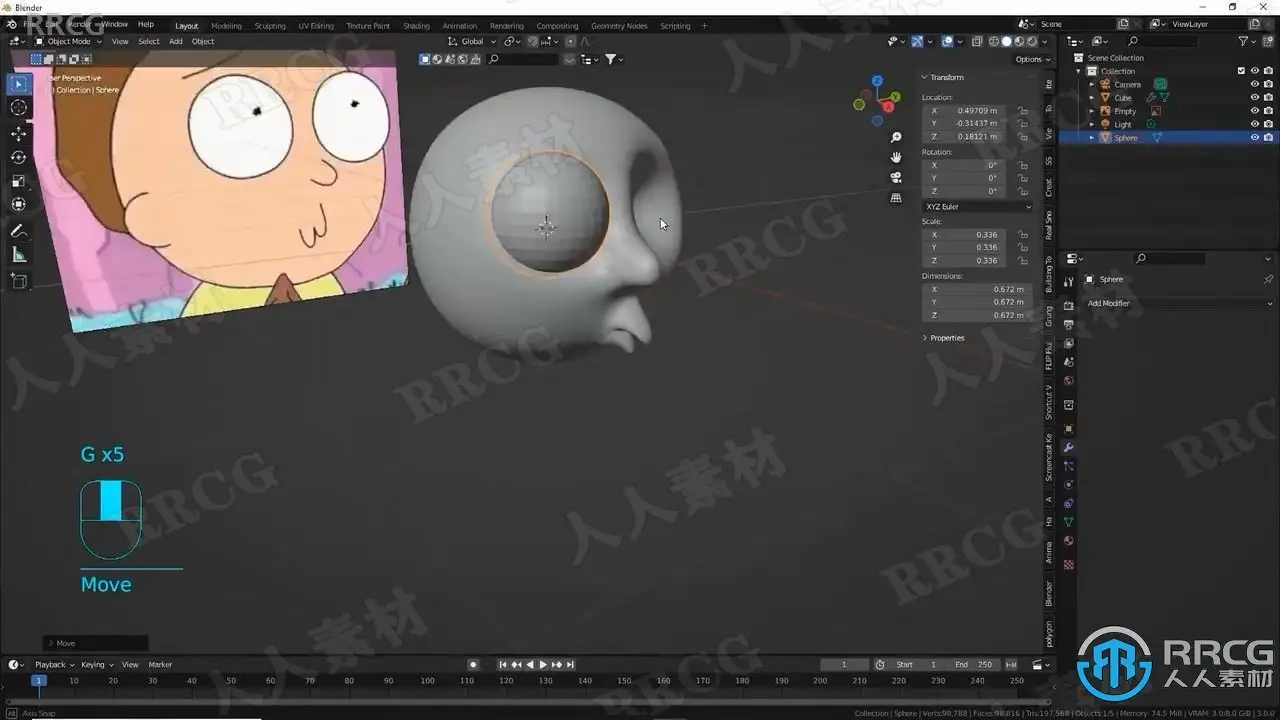This screenshot has height=720, width=1280.
Task: Open the viewport Object menu
Action: [x=203, y=41]
